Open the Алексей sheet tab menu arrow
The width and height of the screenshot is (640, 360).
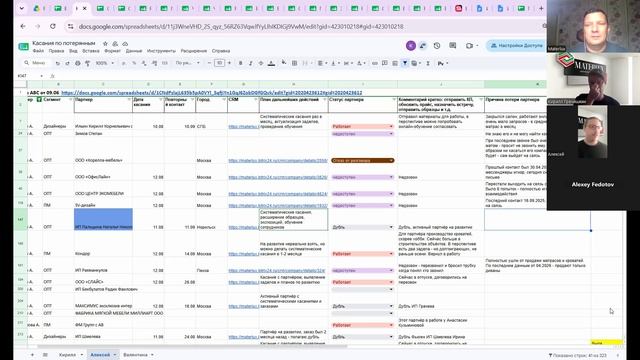(x=114, y=355)
